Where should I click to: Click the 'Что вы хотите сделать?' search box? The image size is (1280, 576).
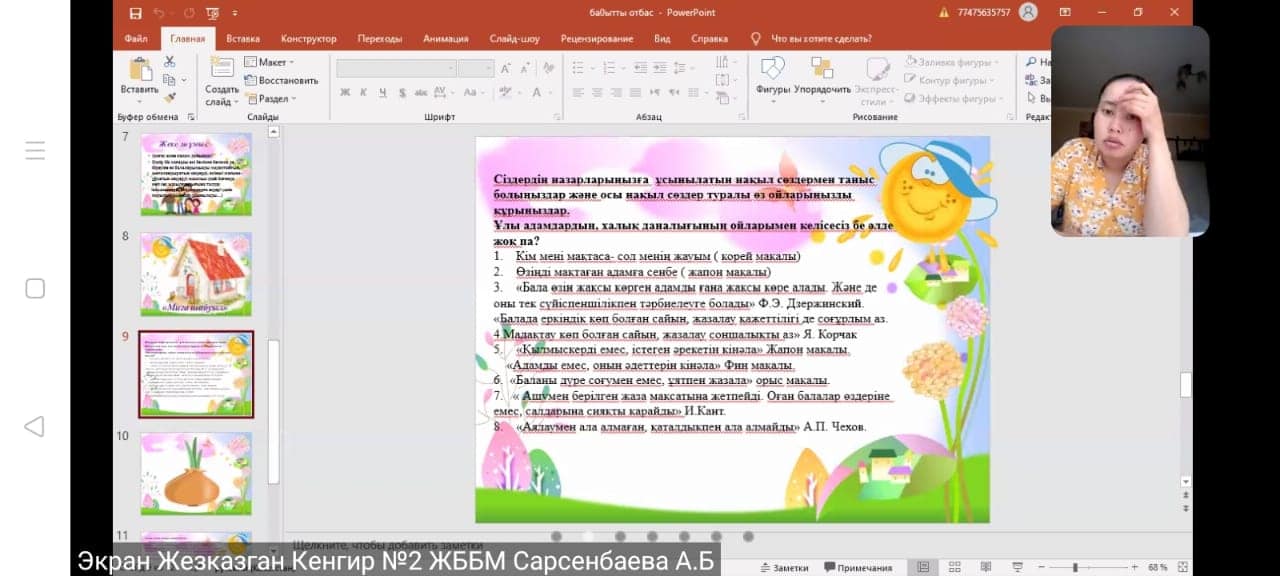(x=820, y=39)
